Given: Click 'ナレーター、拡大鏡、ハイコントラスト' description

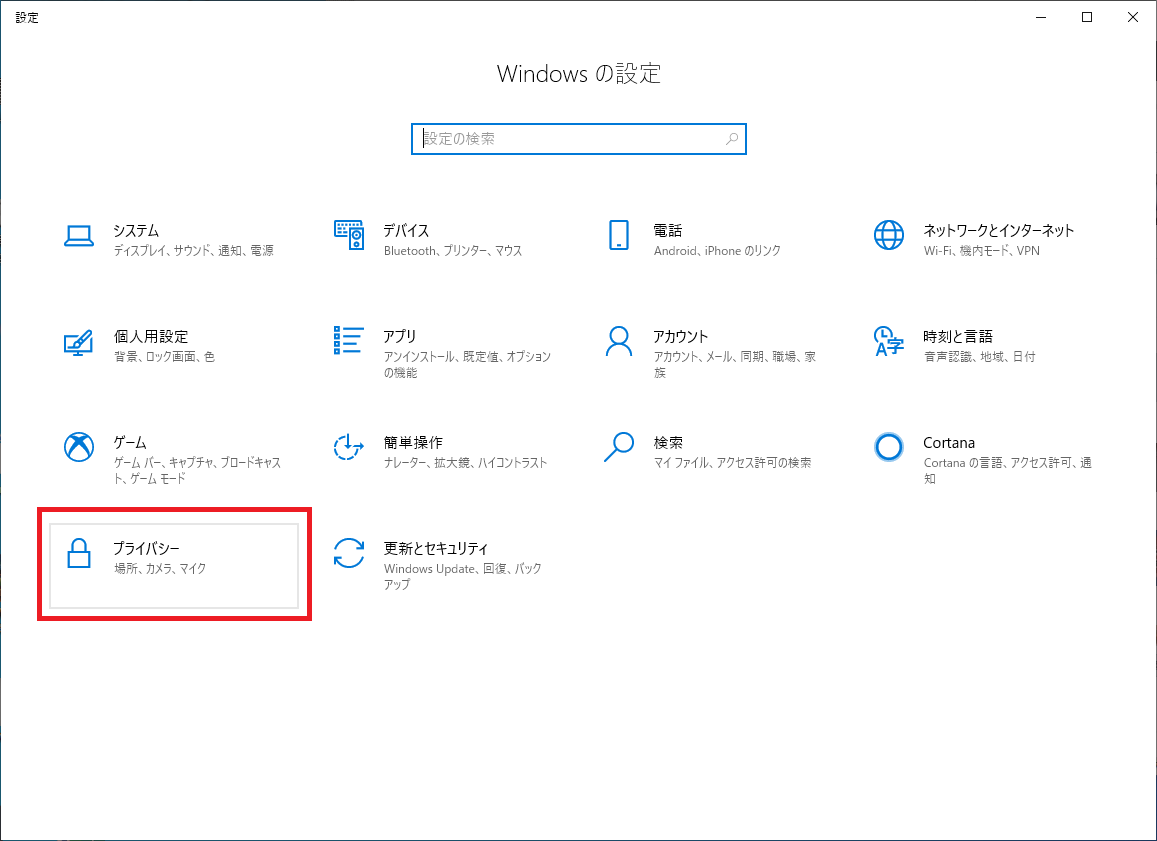Looking at the screenshot, I should pyautogui.click(x=466, y=463).
